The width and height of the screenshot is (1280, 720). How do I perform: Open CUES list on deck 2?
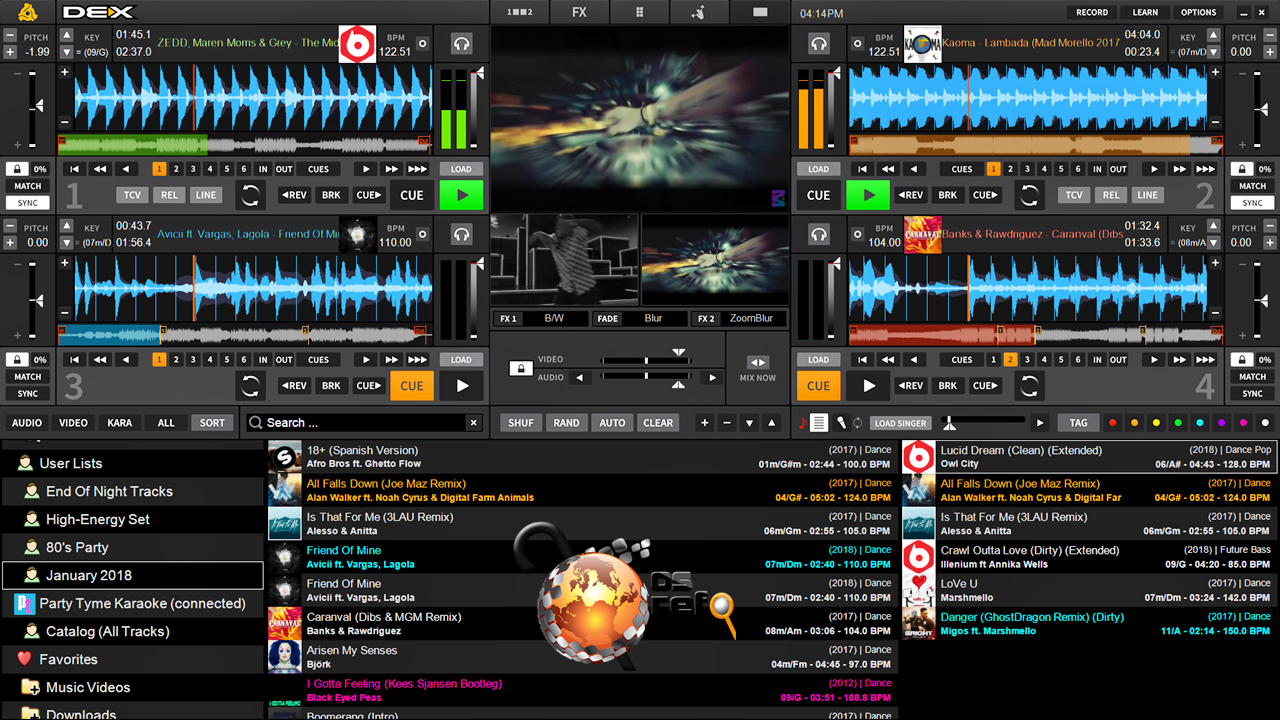tap(962, 169)
